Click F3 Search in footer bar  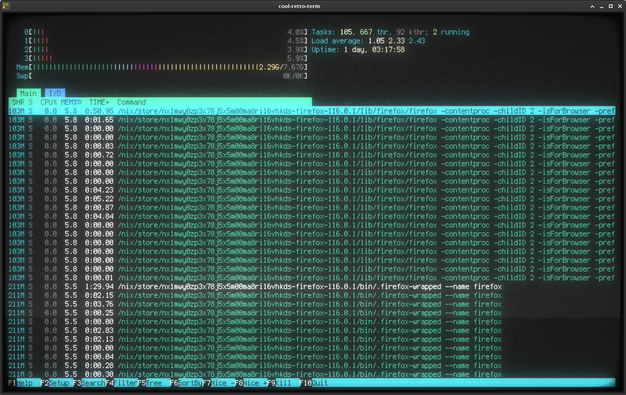[89, 383]
